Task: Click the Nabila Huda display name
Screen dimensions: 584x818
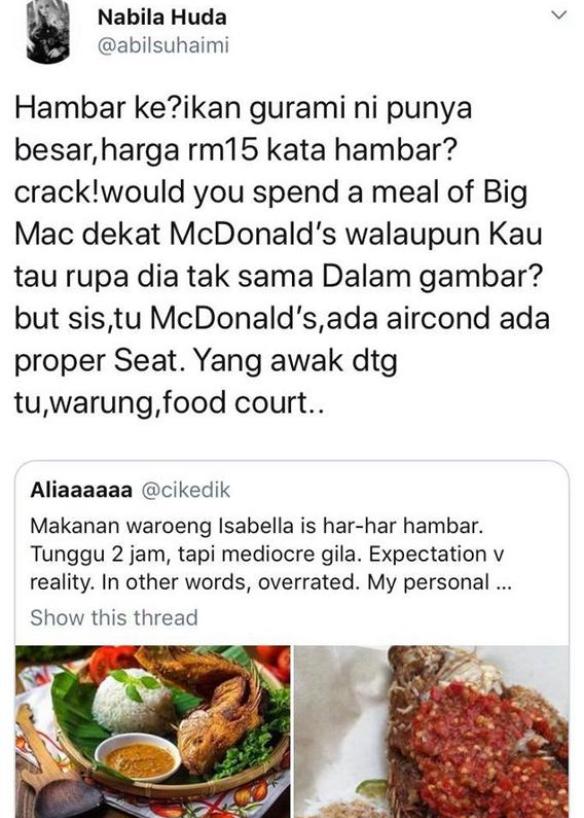Action: 162,18
